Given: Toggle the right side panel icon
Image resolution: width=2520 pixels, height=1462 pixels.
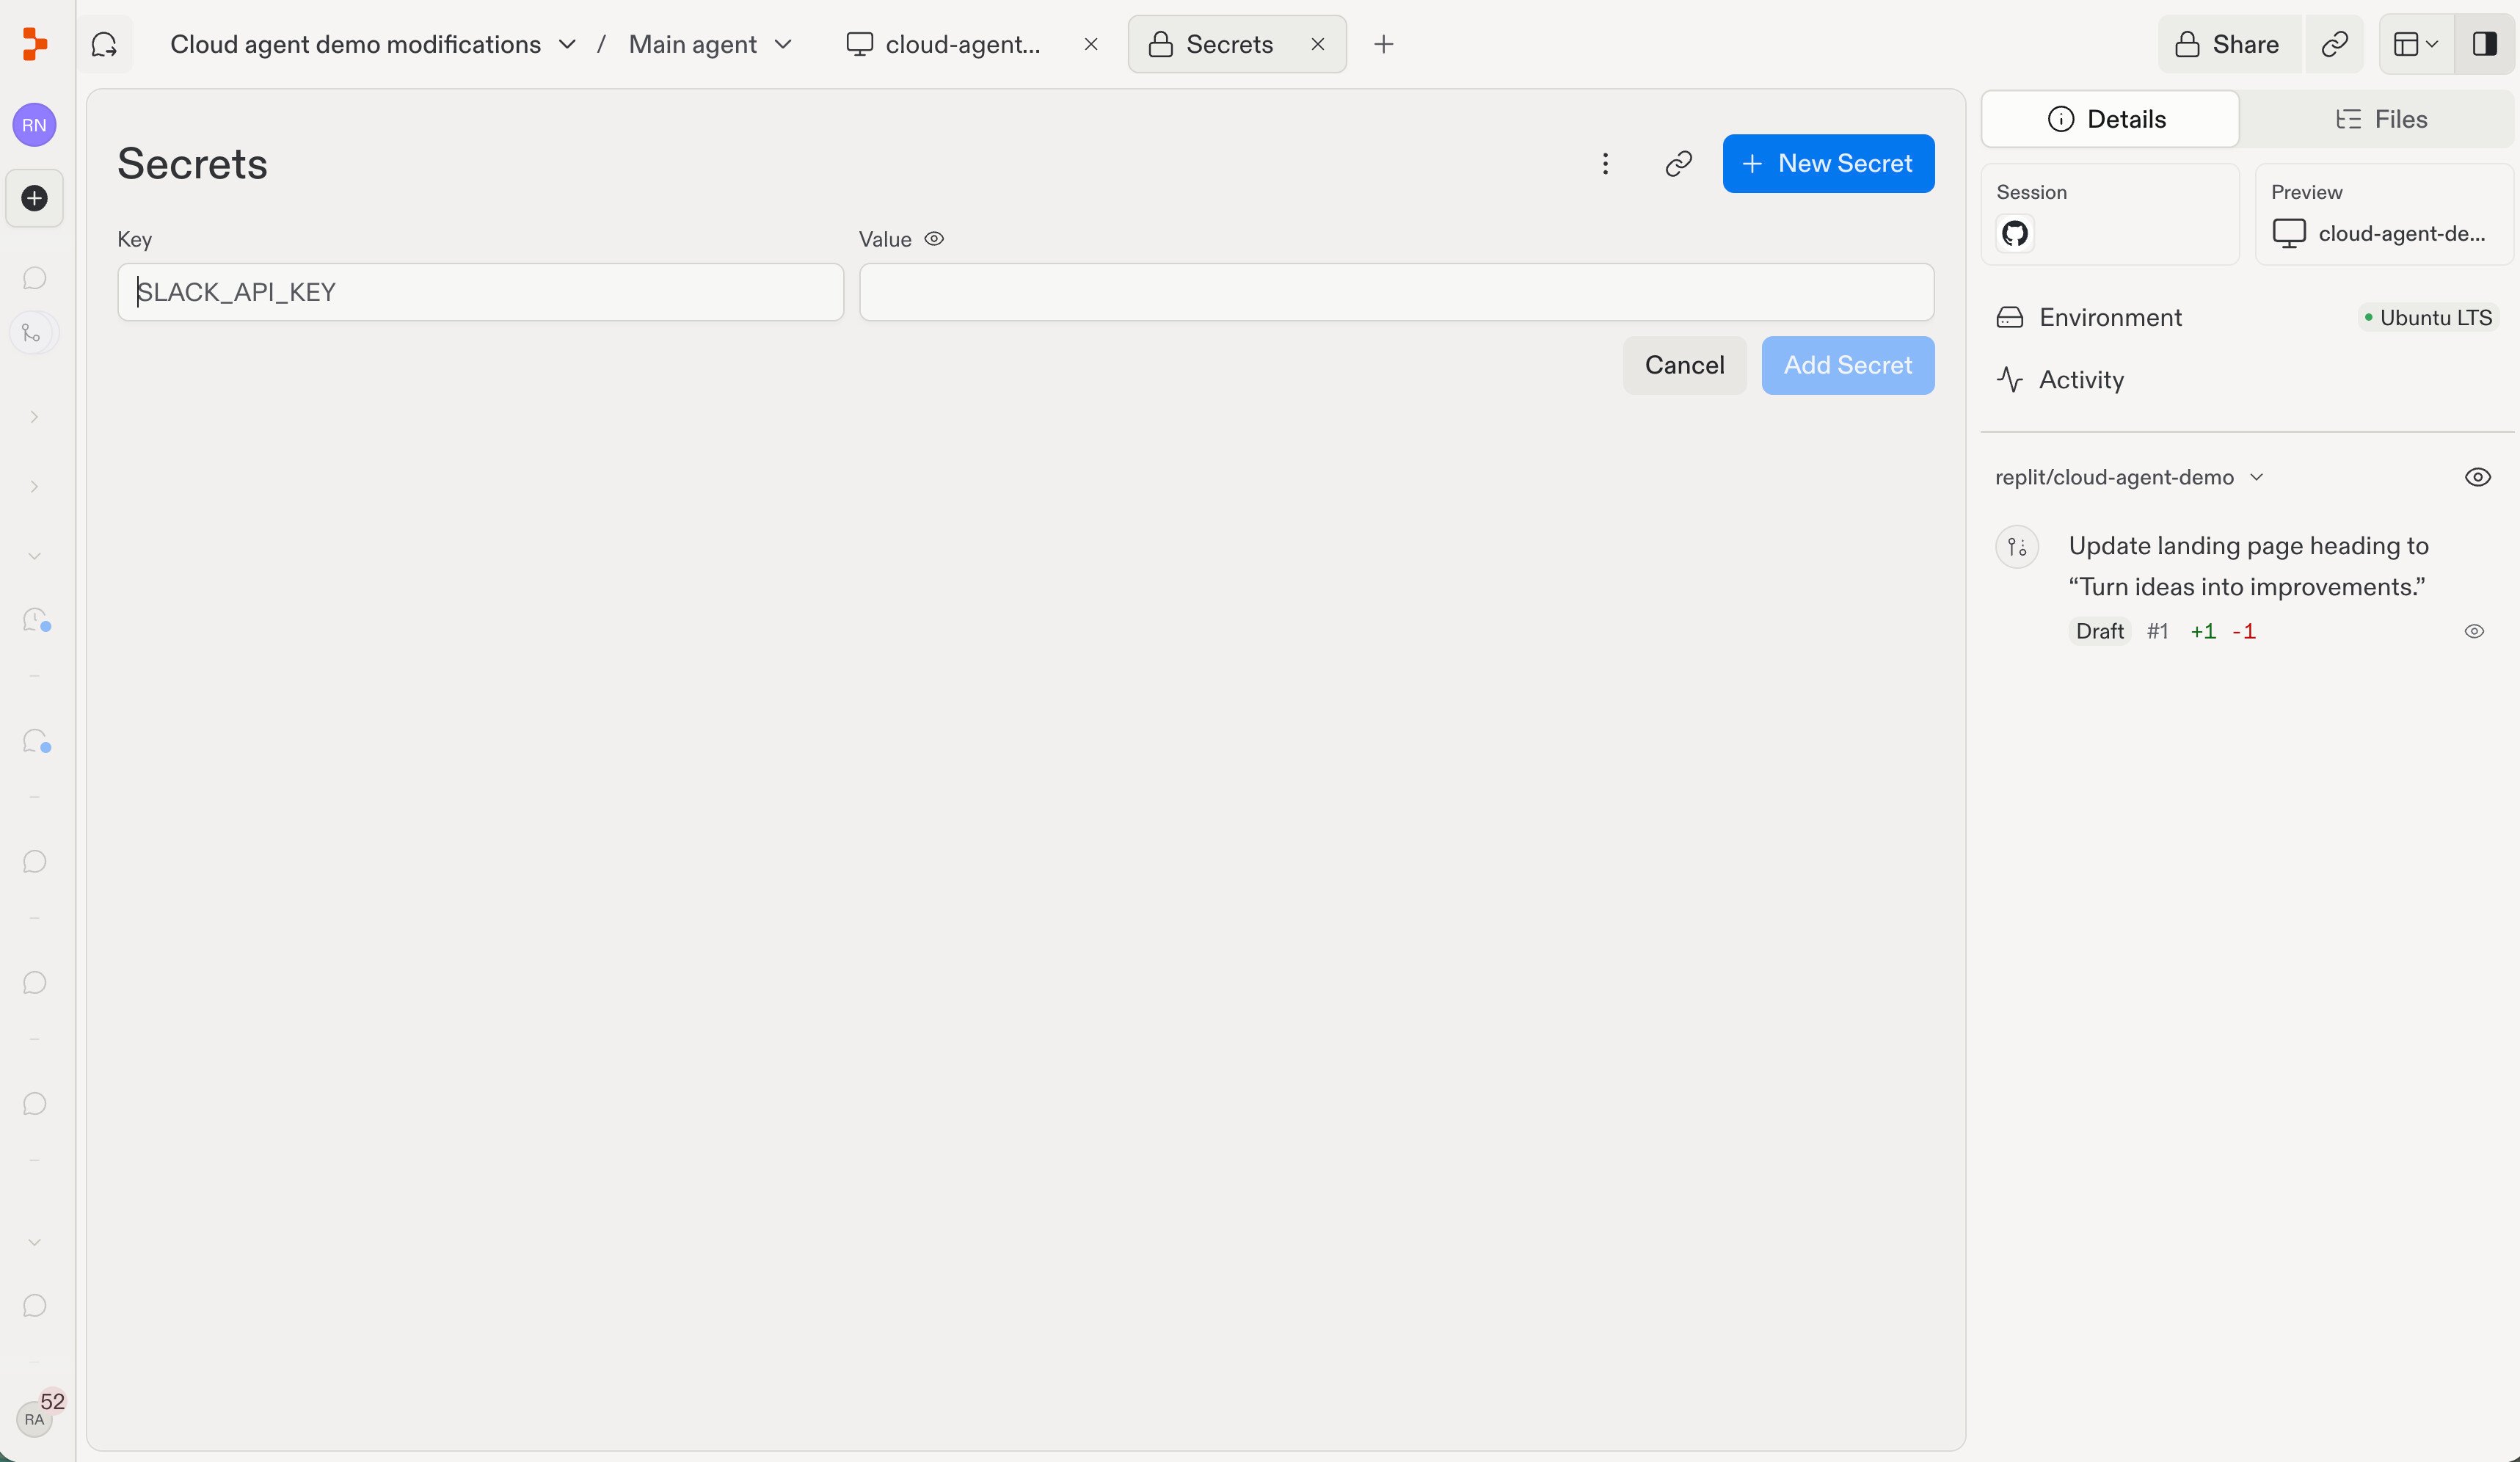Looking at the screenshot, I should coord(2484,44).
